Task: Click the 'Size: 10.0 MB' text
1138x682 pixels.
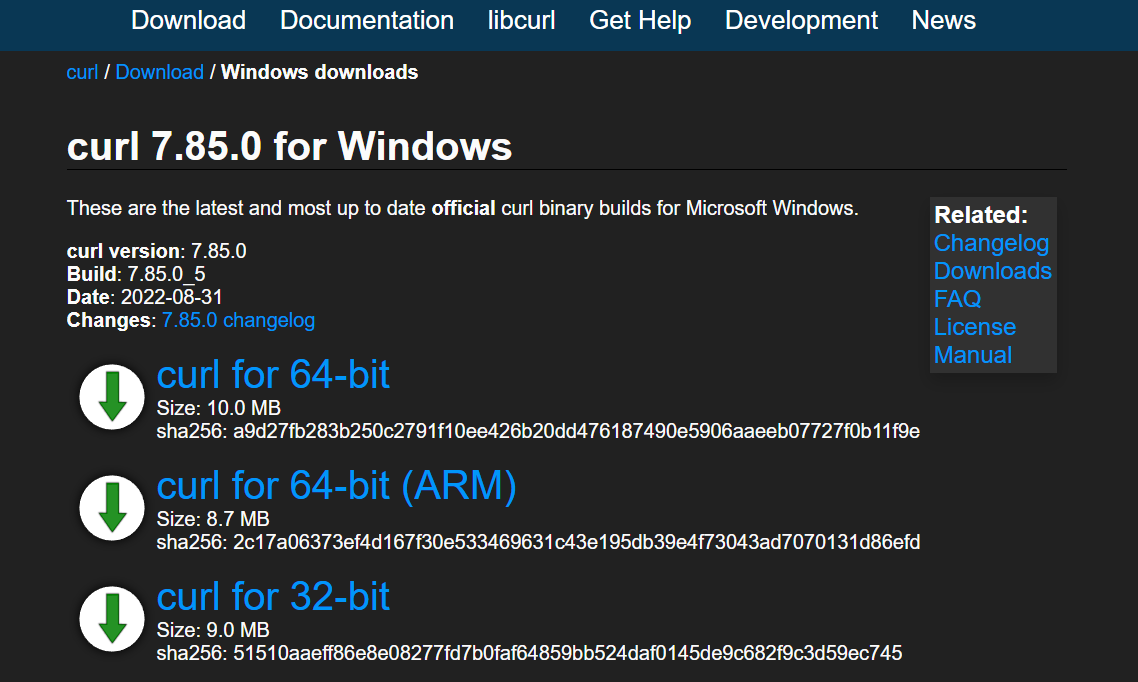Action: pyautogui.click(x=218, y=408)
